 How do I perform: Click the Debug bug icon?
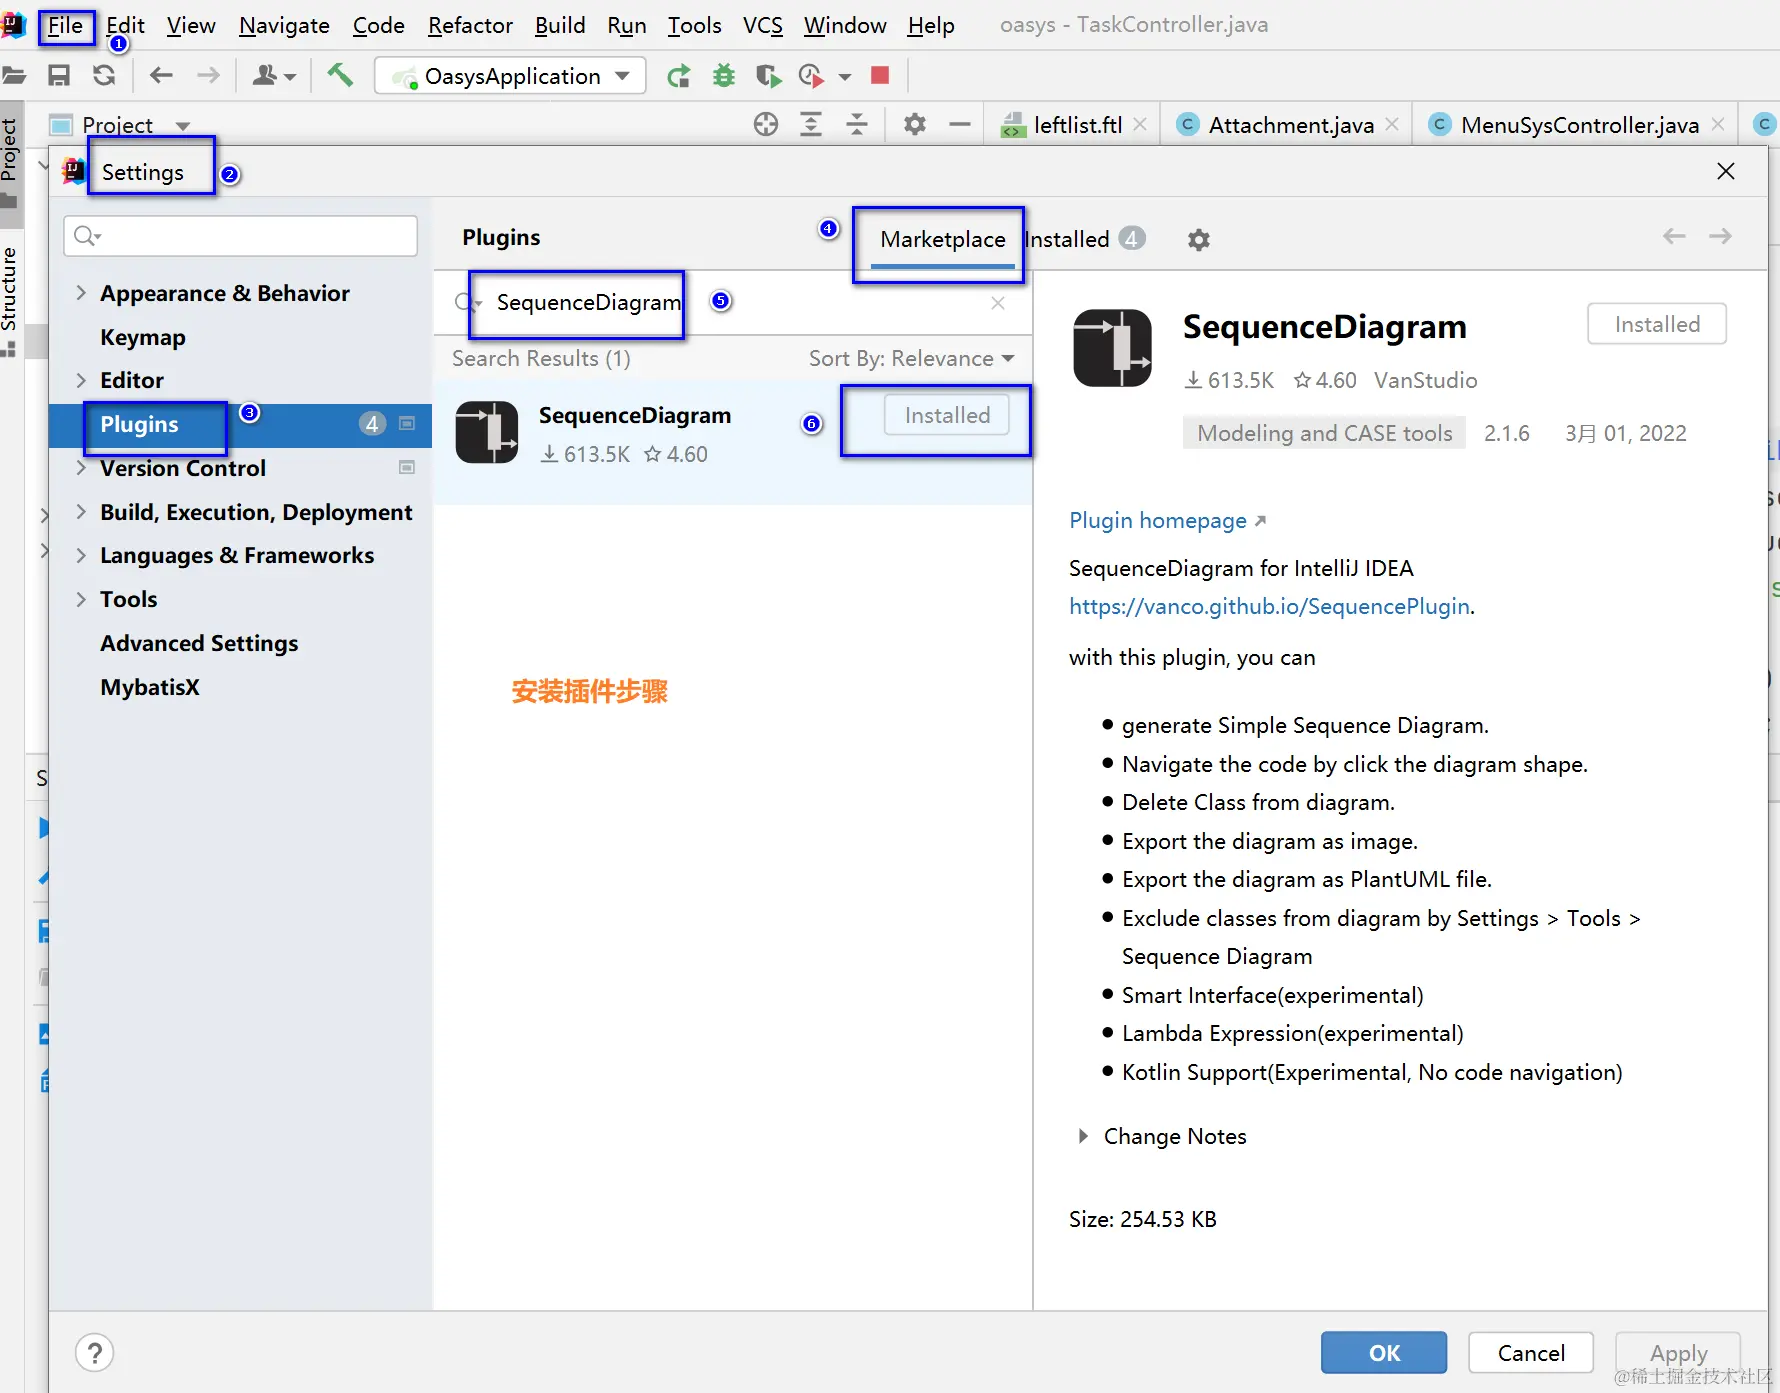pos(724,75)
